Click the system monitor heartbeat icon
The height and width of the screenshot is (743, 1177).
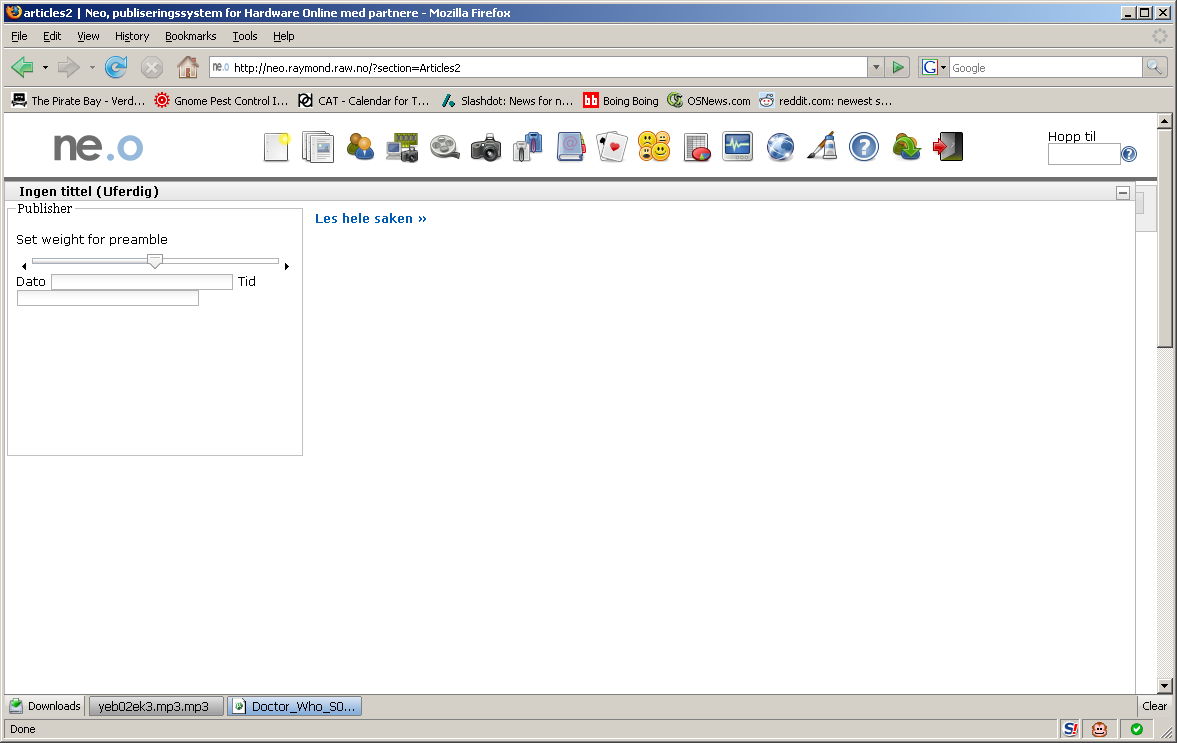click(x=738, y=146)
